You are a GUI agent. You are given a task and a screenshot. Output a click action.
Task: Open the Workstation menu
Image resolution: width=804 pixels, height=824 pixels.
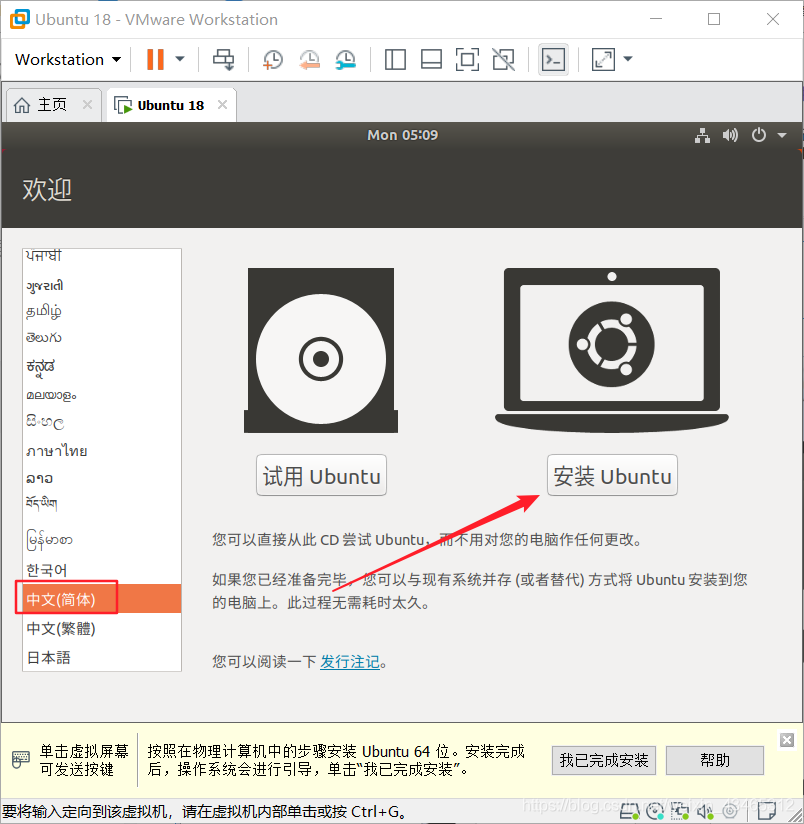[68, 59]
